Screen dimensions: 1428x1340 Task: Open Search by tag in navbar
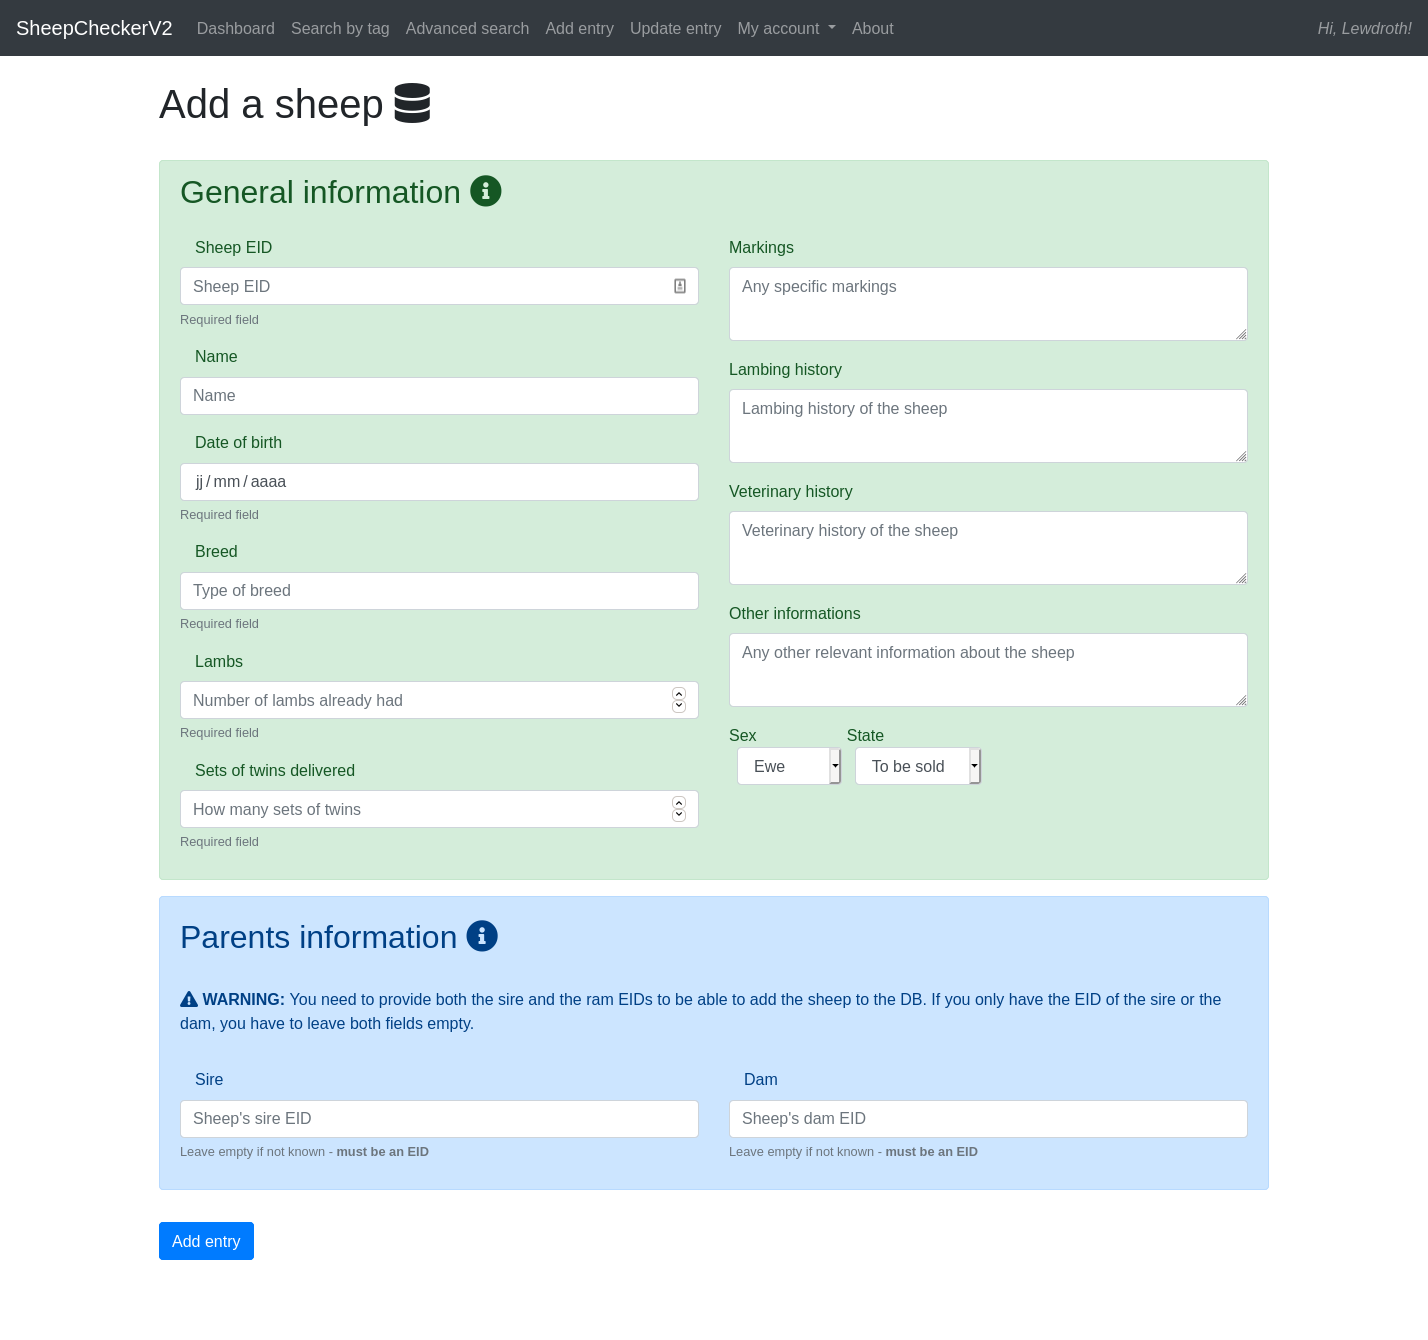(340, 28)
